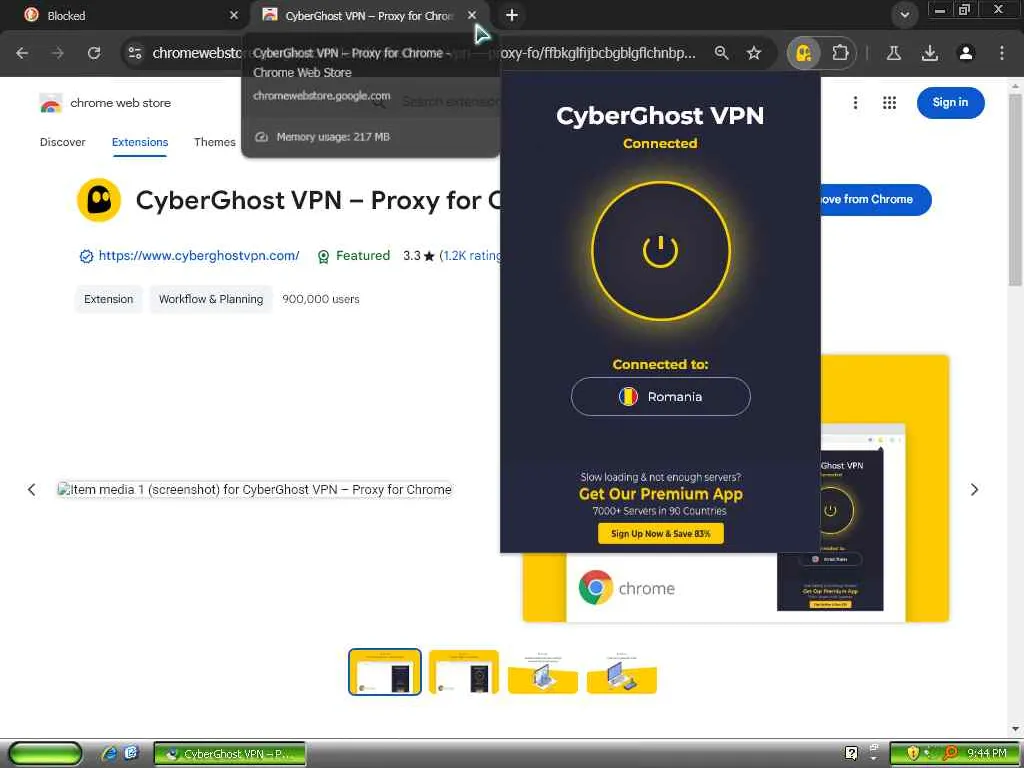
Task: Open the Themes tab in web store
Action: [x=215, y=142]
